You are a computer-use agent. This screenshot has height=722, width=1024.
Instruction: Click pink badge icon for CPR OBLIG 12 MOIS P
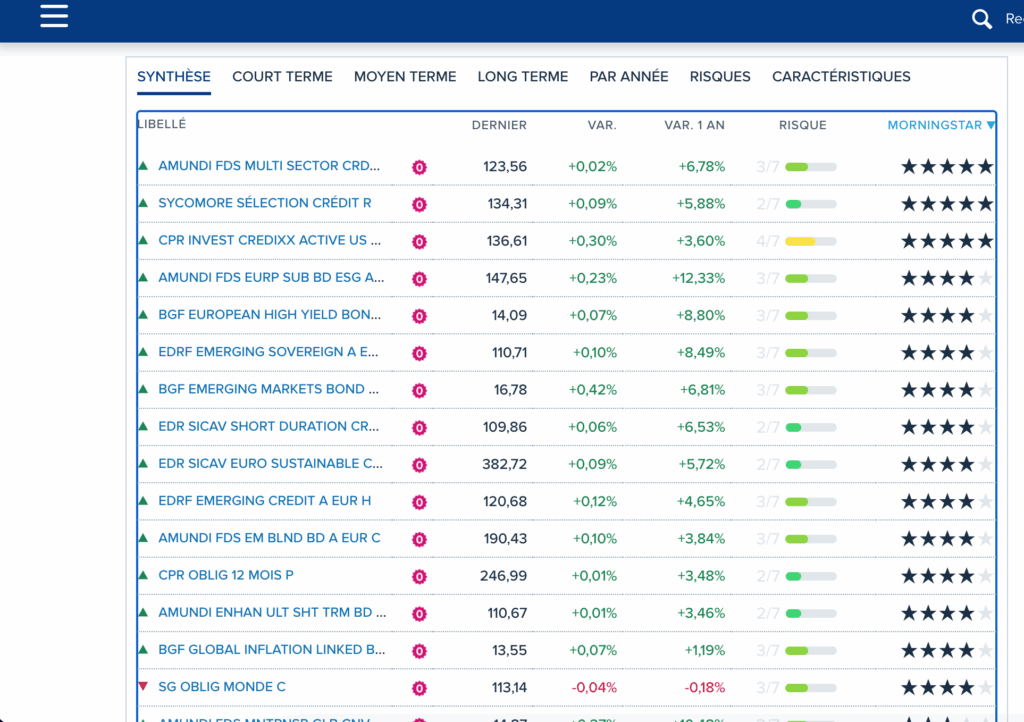[419, 576]
